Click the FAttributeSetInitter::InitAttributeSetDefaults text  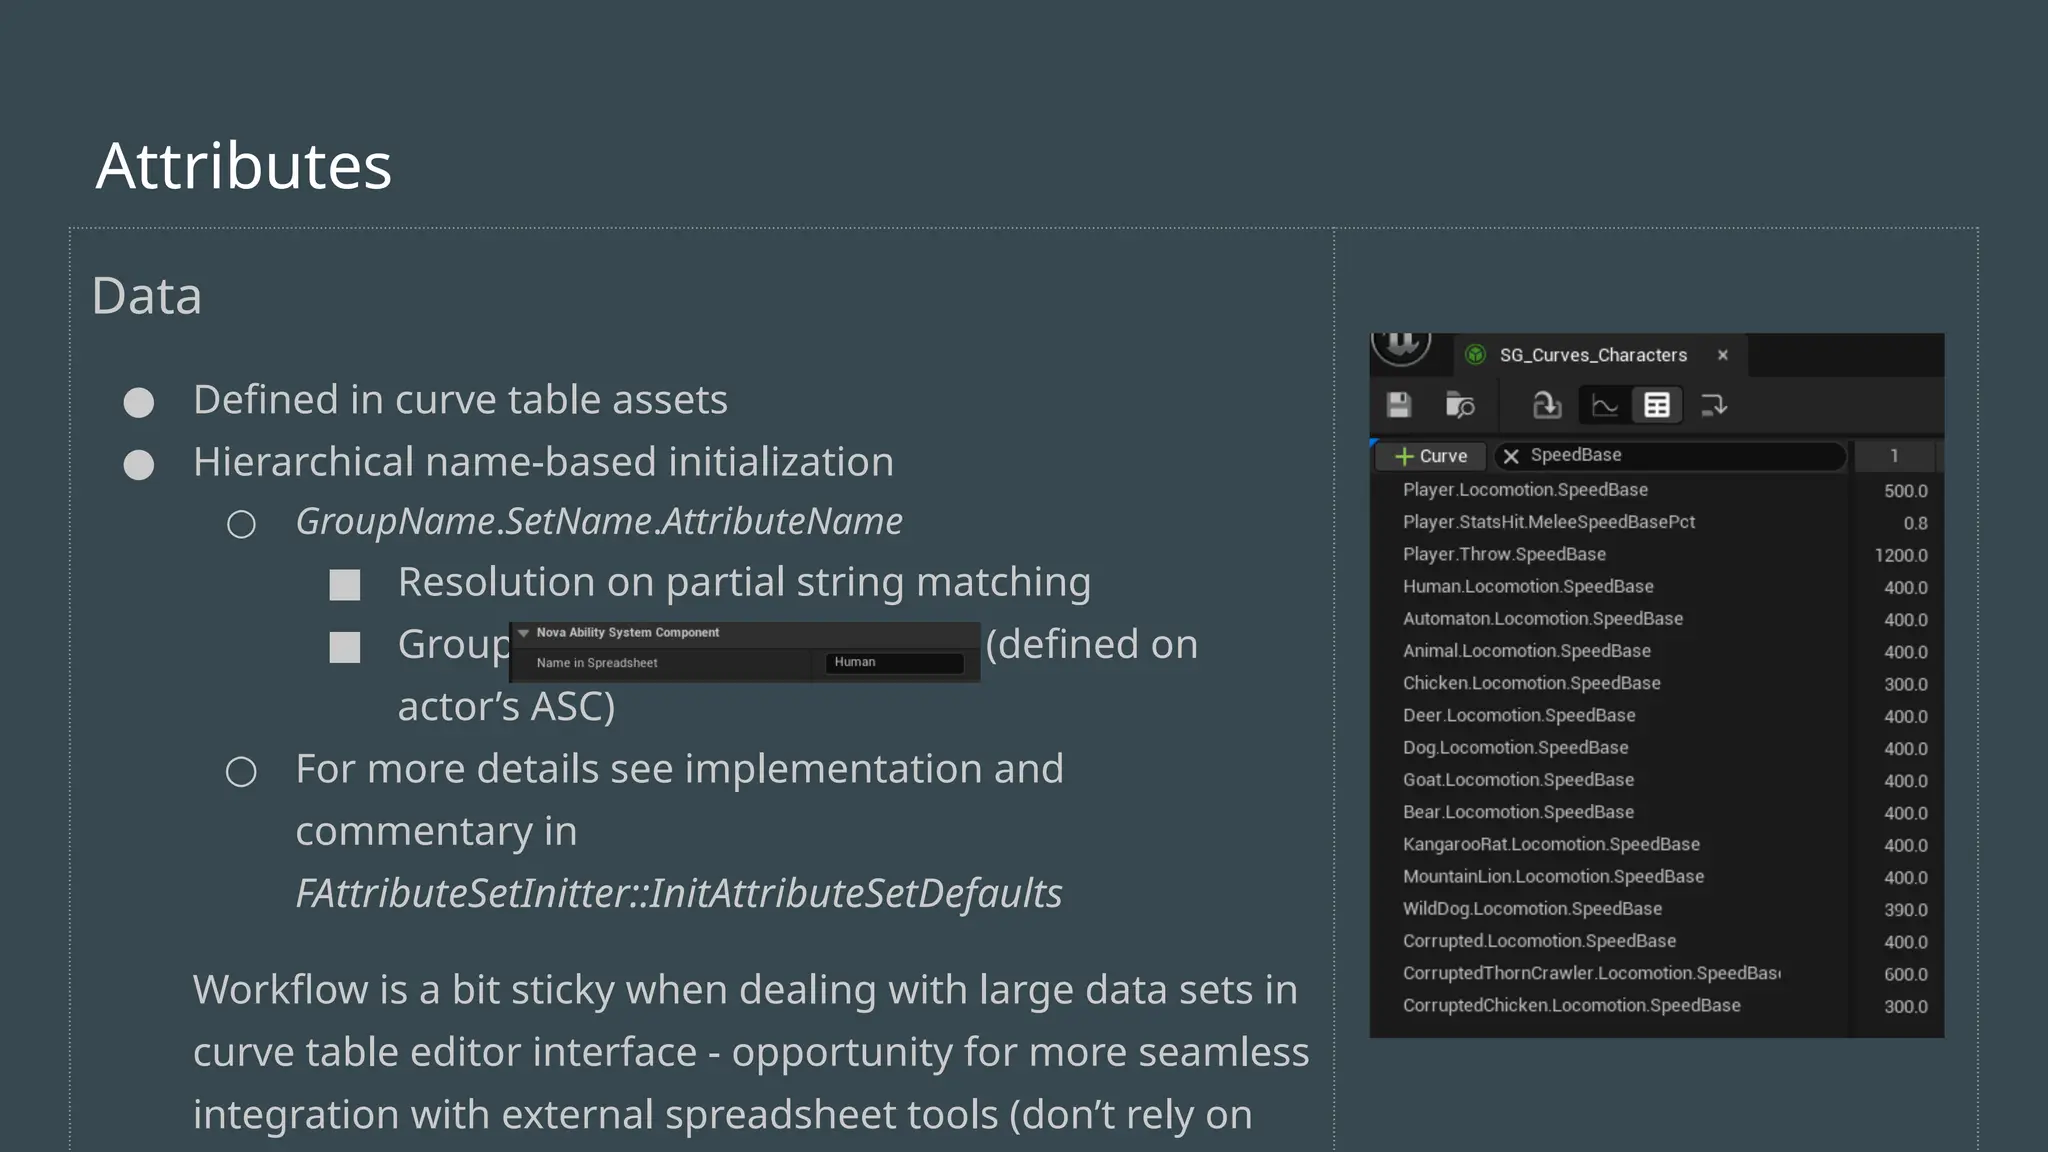coord(679,893)
